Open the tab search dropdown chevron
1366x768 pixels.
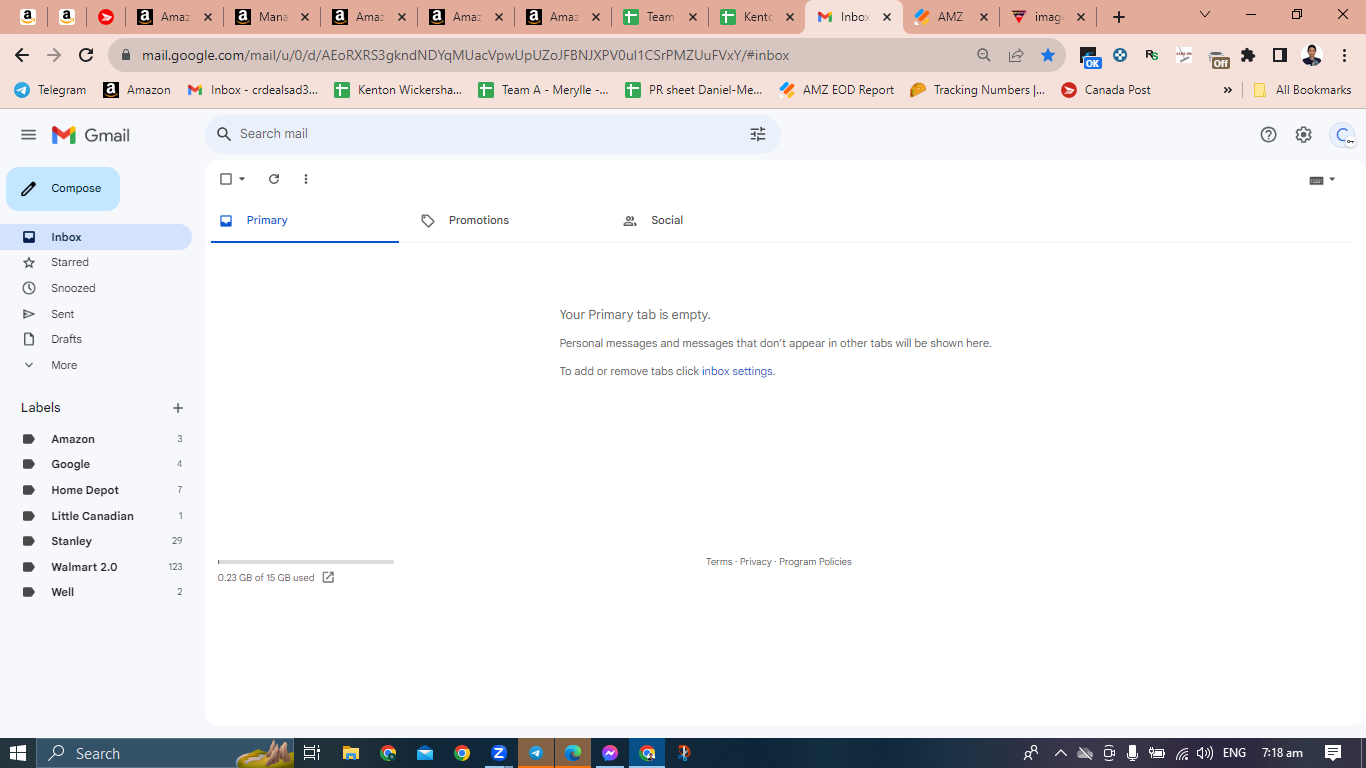tap(1205, 15)
